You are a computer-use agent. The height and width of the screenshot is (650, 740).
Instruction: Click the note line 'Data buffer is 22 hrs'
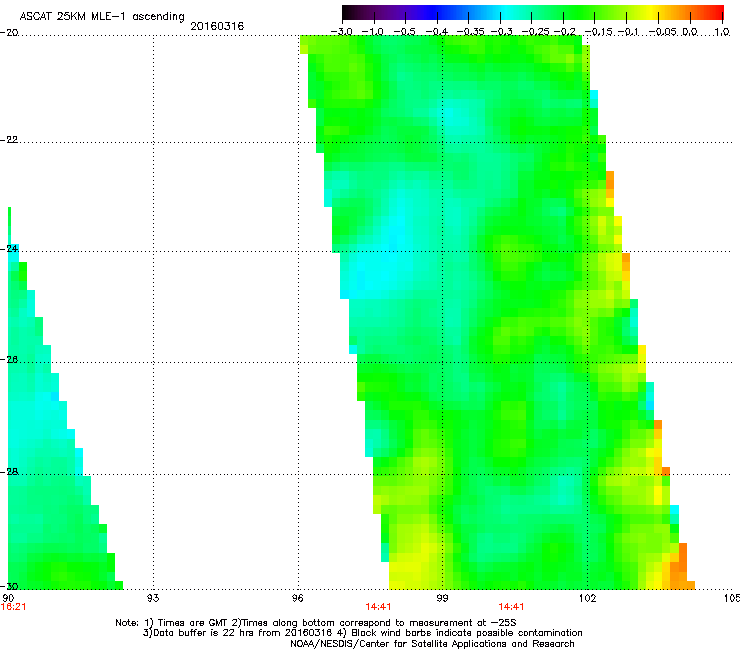(x=362, y=633)
